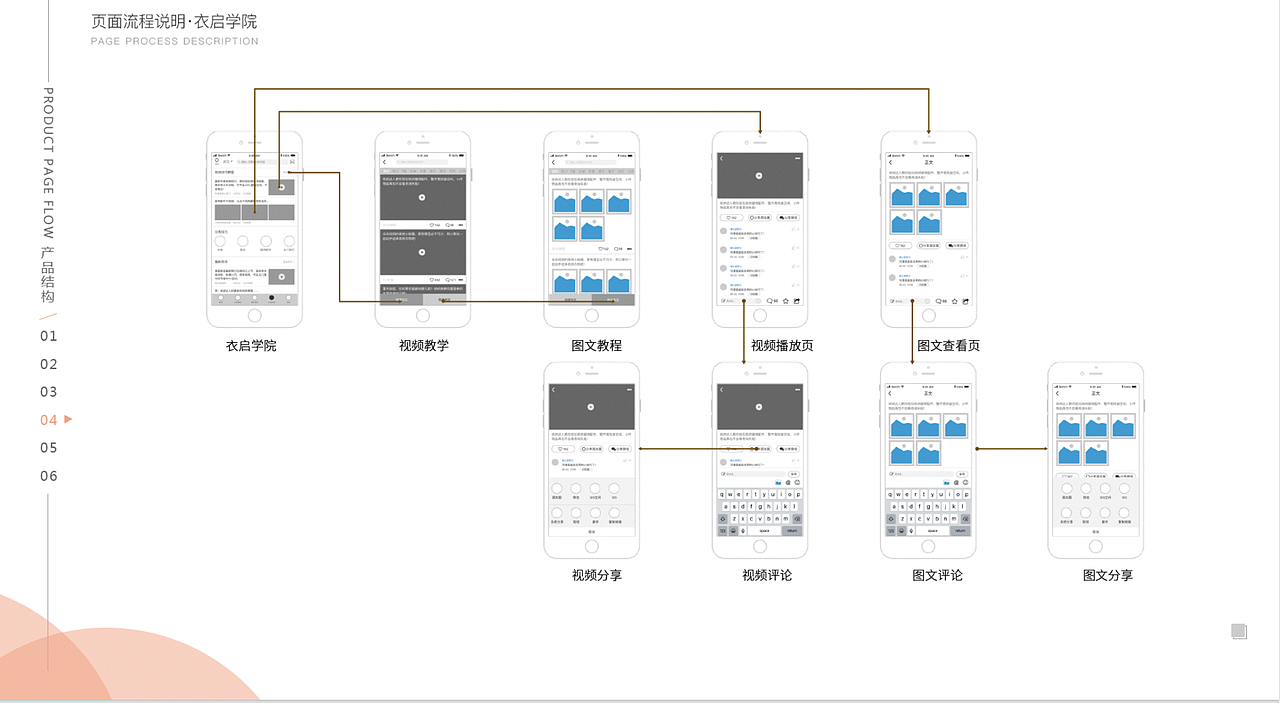Tap back chevron in 图文教程 phone
This screenshot has width=1280, height=703.
553,162
